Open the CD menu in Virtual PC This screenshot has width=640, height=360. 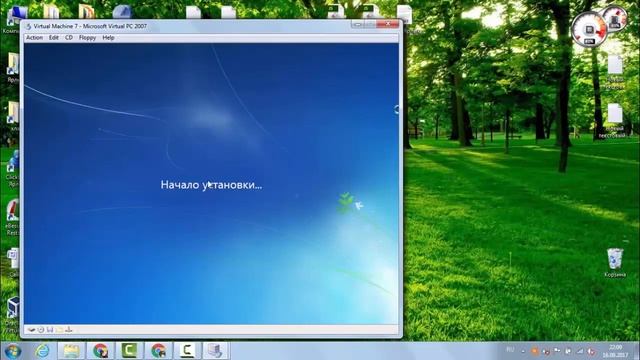pos(69,38)
